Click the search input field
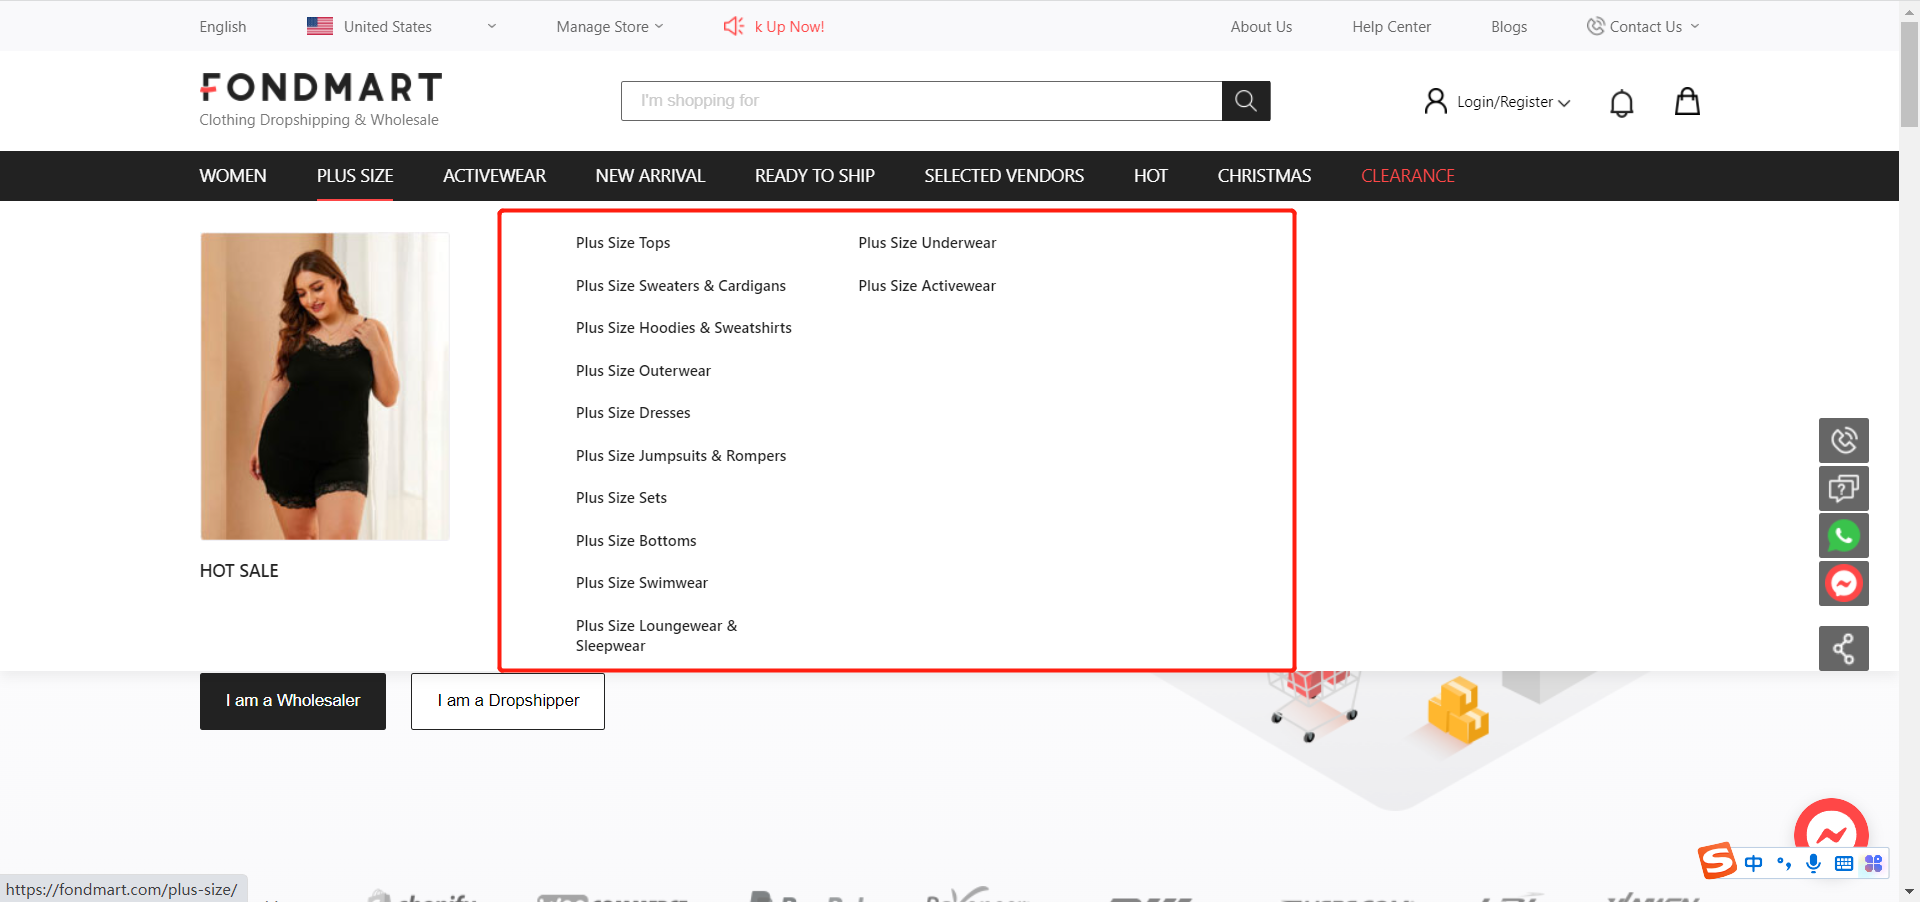The width and height of the screenshot is (1920, 902). [x=920, y=101]
